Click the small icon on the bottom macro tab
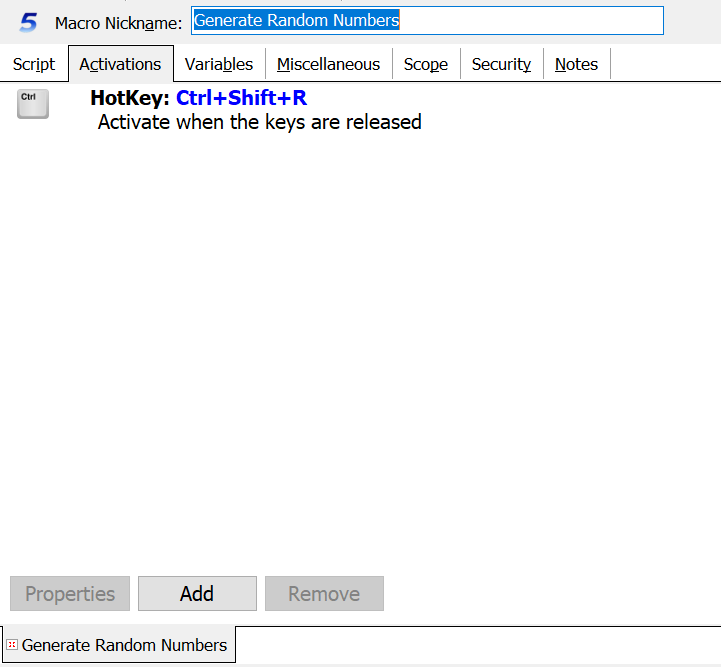The width and height of the screenshot is (721, 667). (12, 645)
